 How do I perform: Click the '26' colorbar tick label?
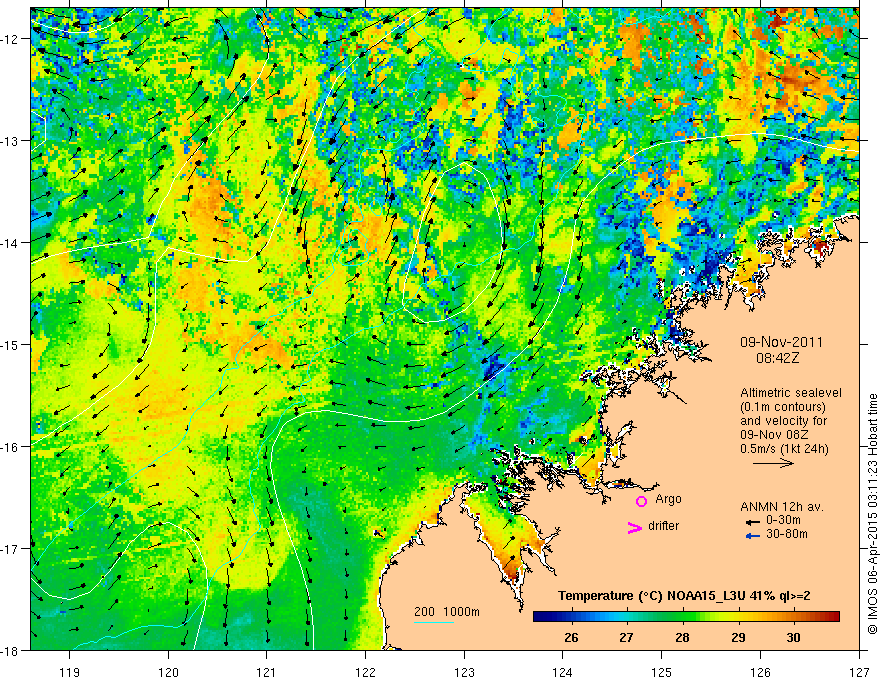571,638
